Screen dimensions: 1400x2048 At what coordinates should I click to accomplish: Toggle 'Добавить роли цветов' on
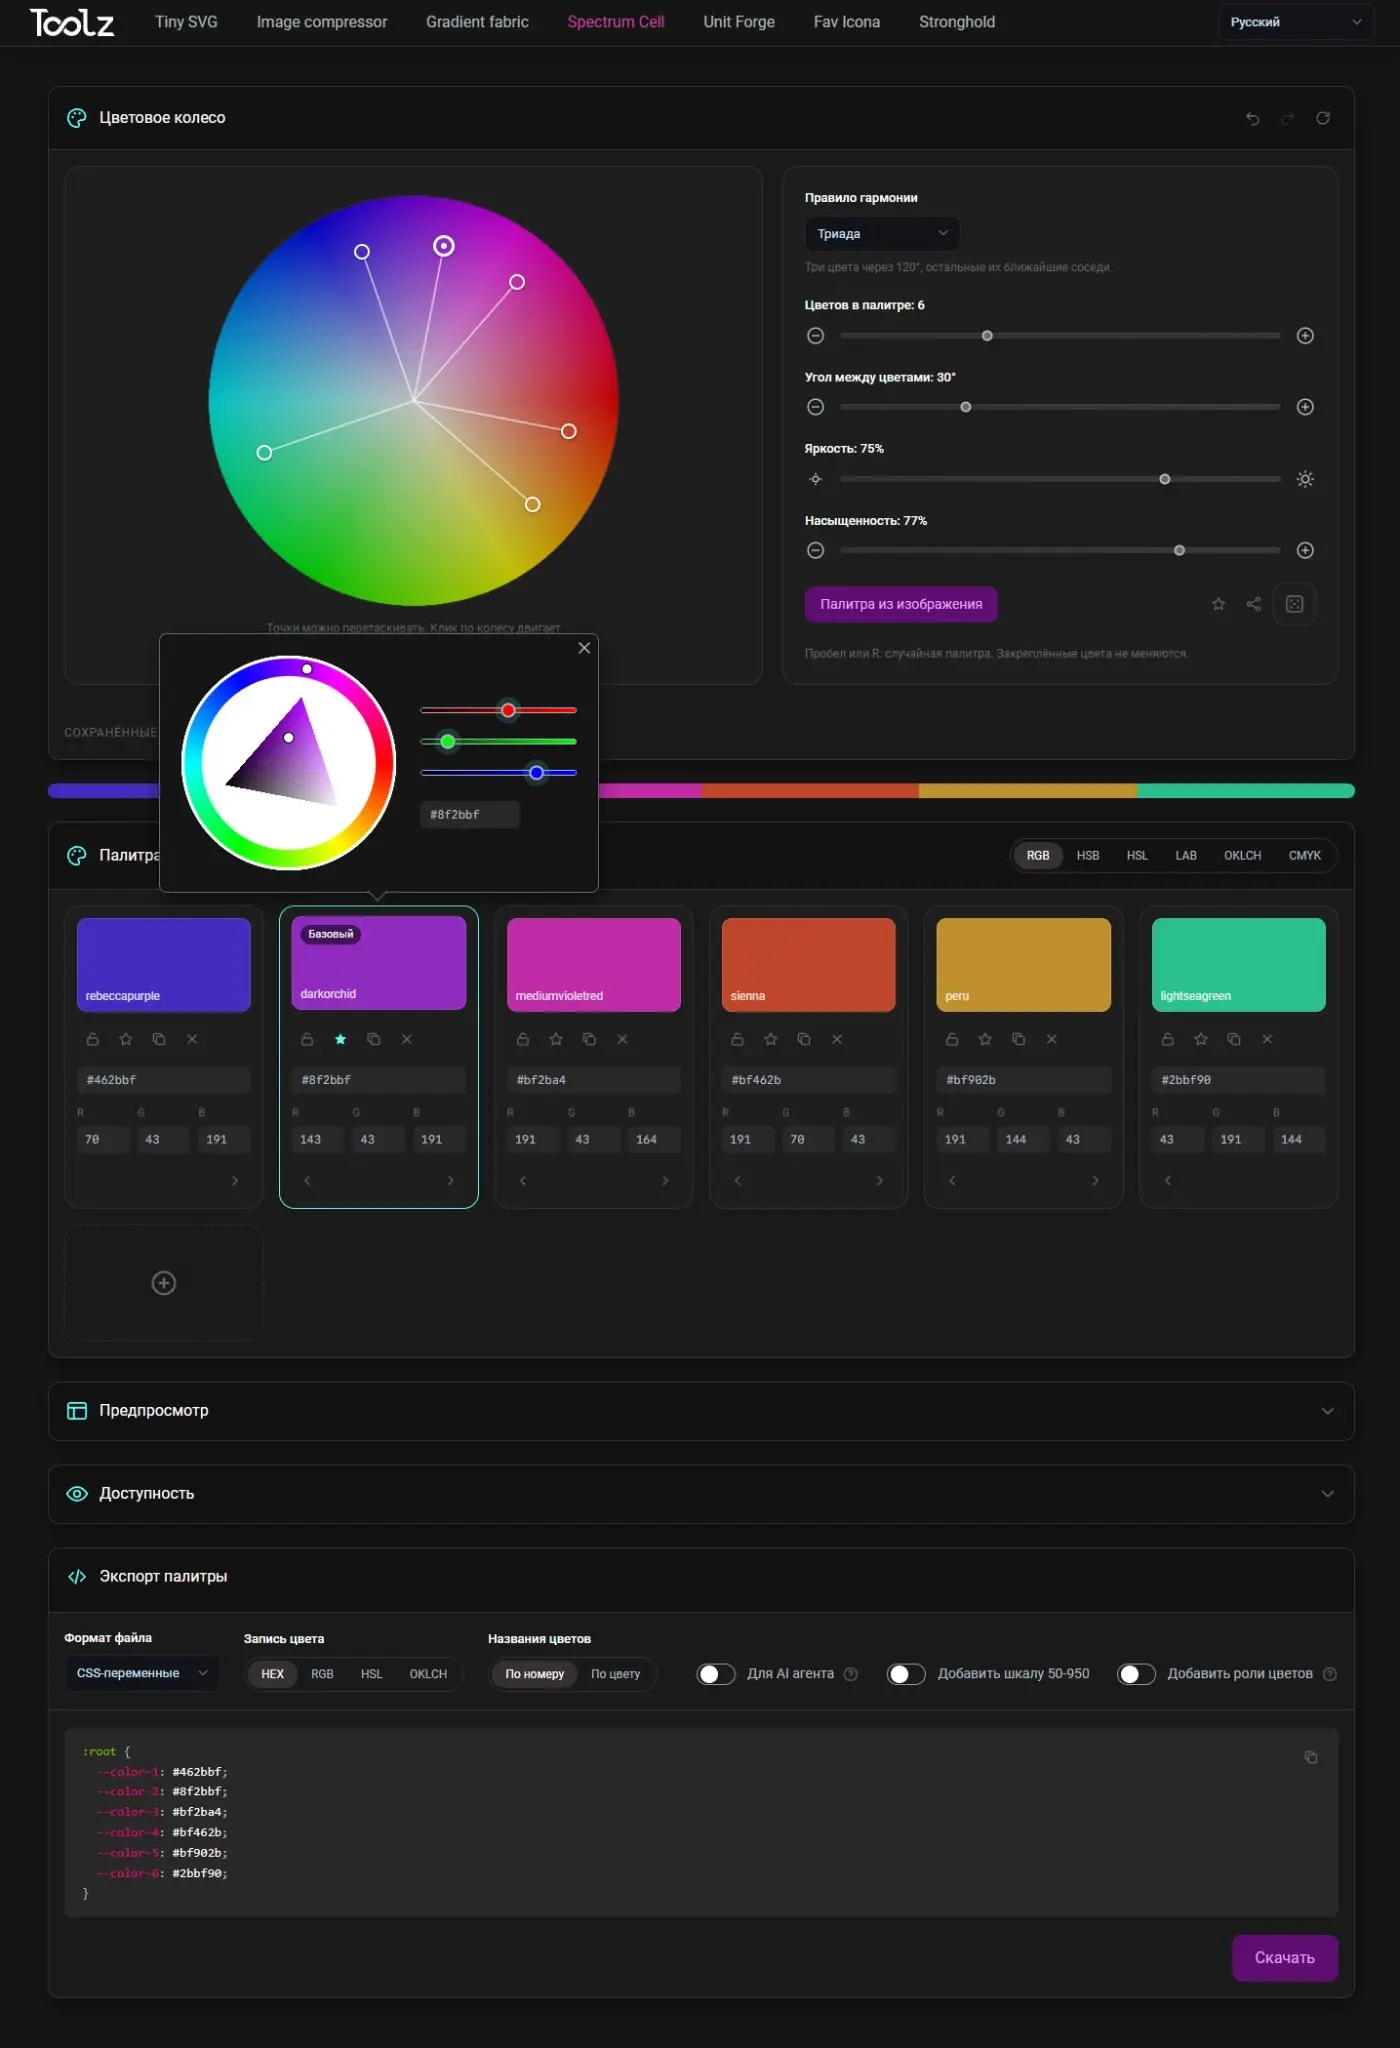[x=1136, y=1674]
